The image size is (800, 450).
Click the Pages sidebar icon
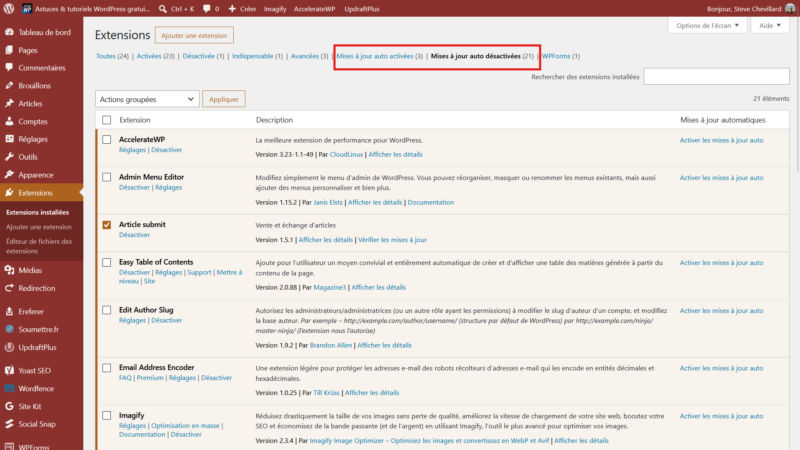[9, 50]
